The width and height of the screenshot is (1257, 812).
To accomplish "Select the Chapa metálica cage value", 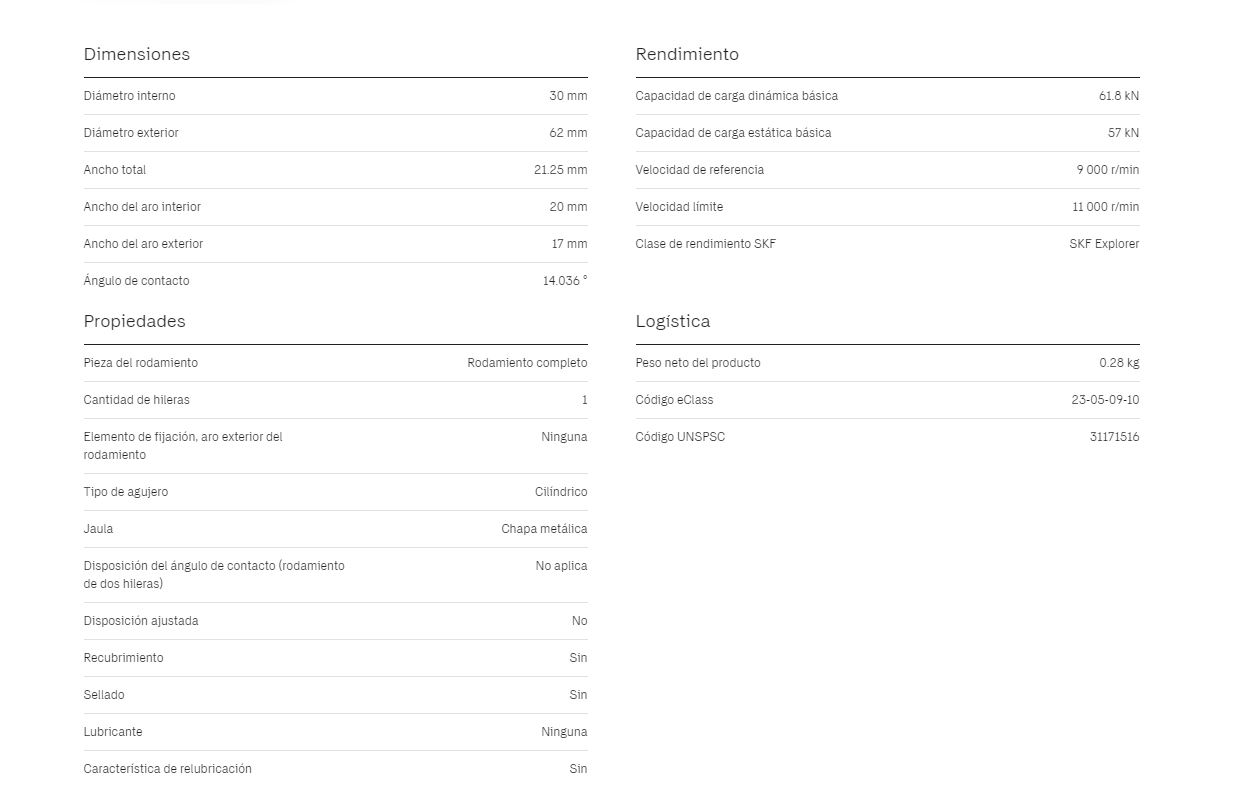I will click(544, 529).
